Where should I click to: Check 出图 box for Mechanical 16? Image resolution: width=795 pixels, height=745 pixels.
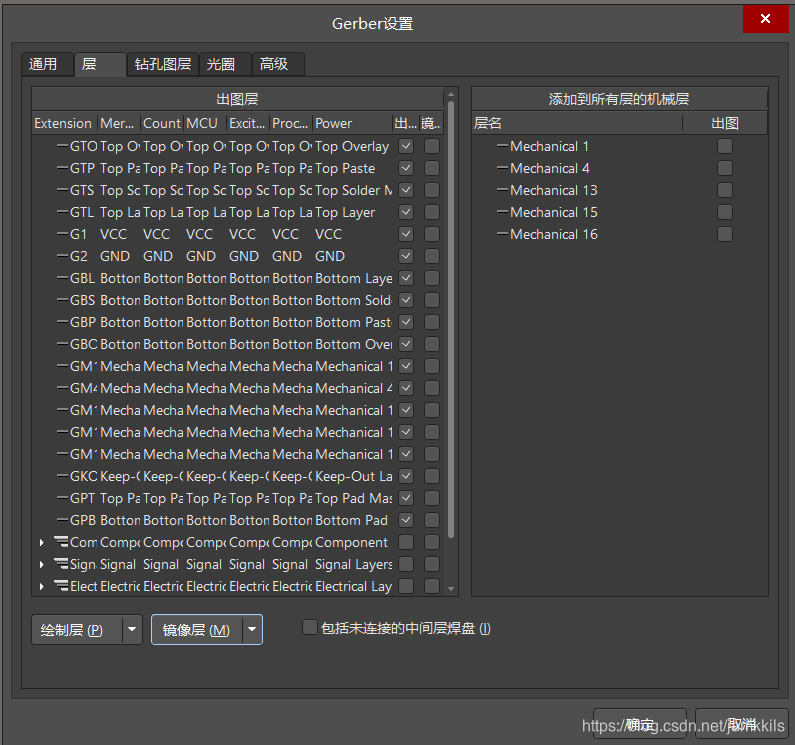tap(725, 234)
